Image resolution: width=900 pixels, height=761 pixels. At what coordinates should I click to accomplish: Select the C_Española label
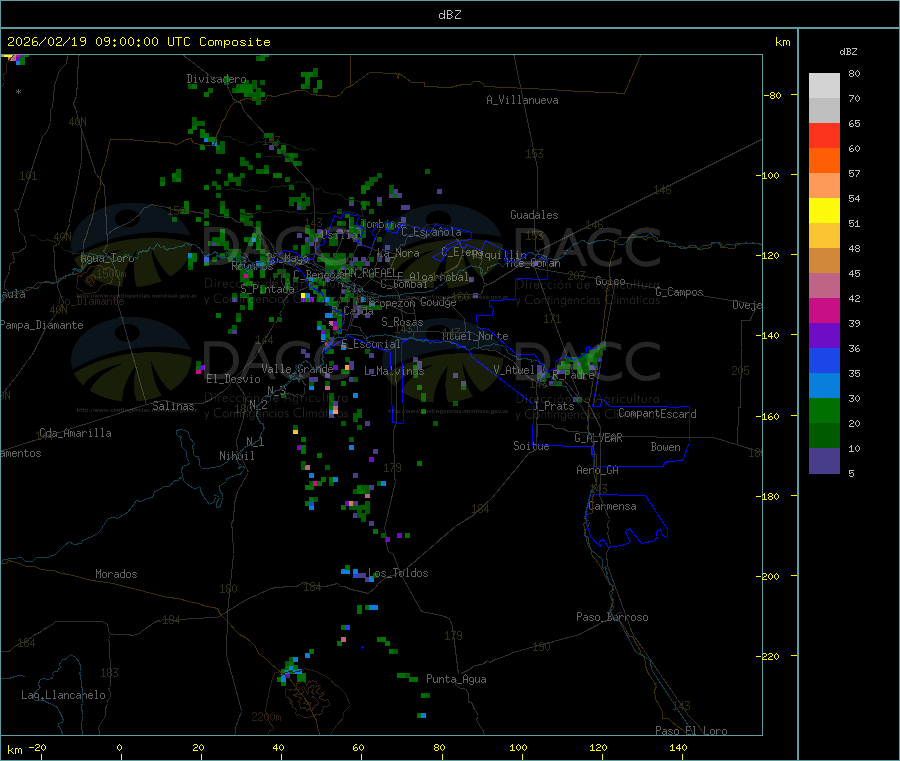click(x=432, y=232)
